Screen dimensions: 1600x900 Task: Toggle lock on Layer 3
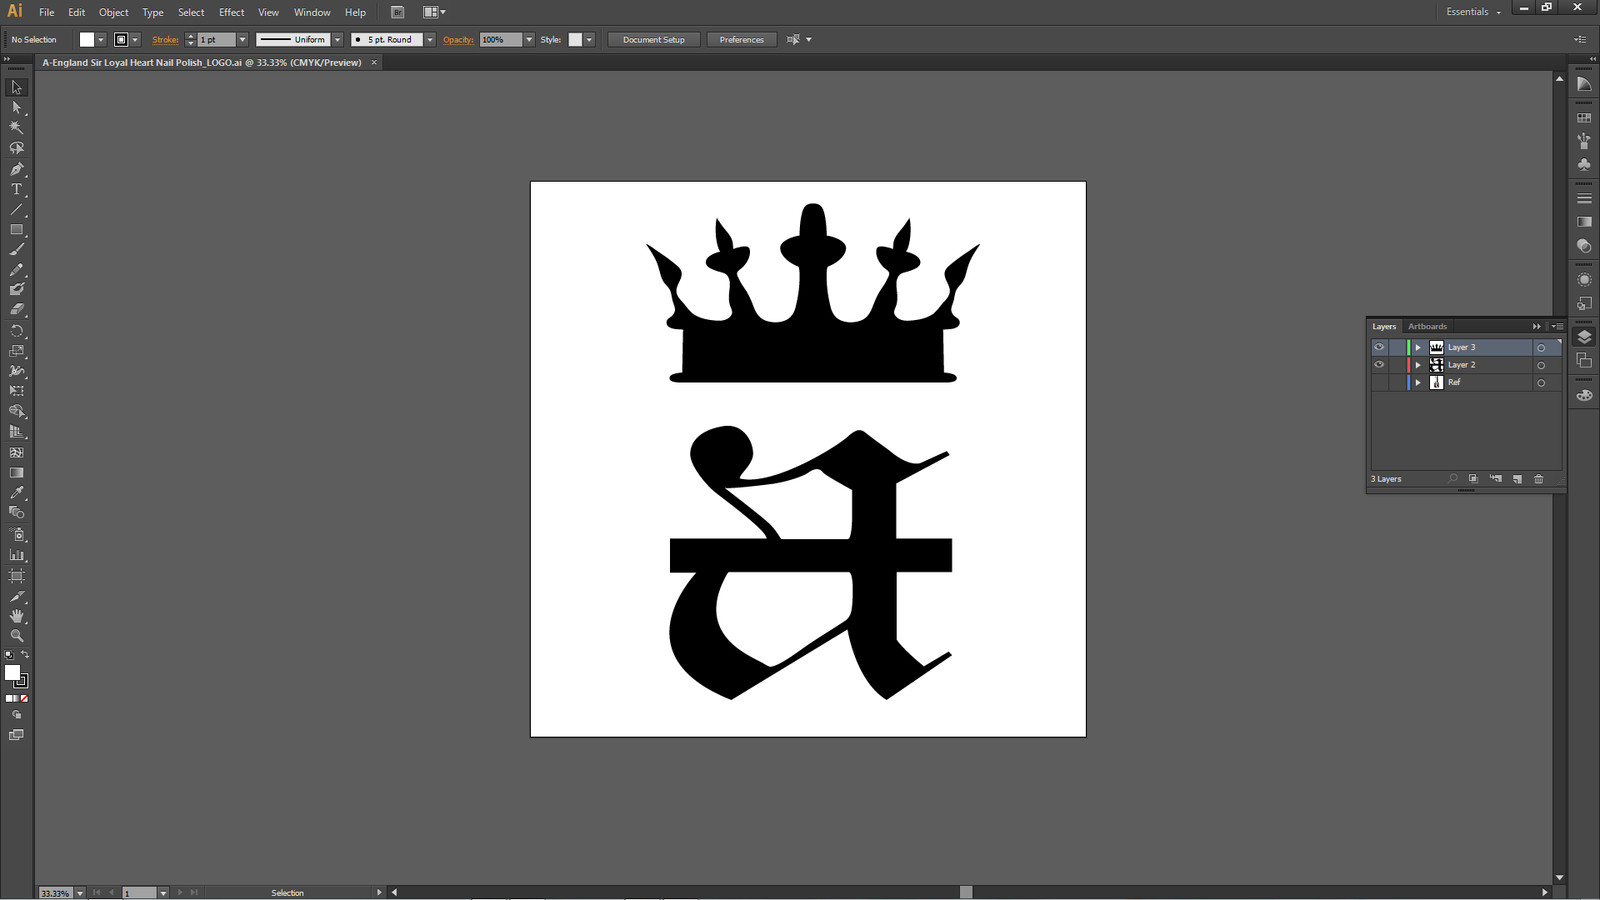(x=1396, y=347)
